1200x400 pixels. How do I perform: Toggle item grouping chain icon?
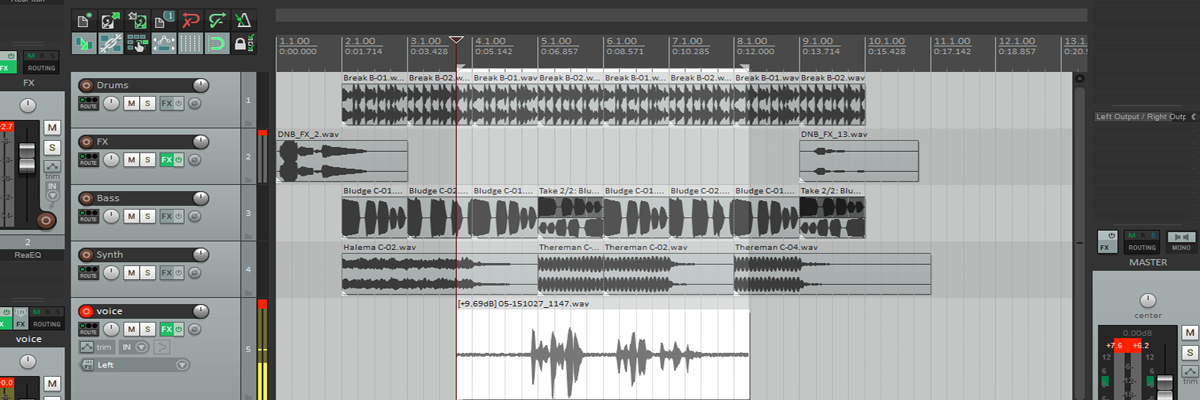[110, 43]
